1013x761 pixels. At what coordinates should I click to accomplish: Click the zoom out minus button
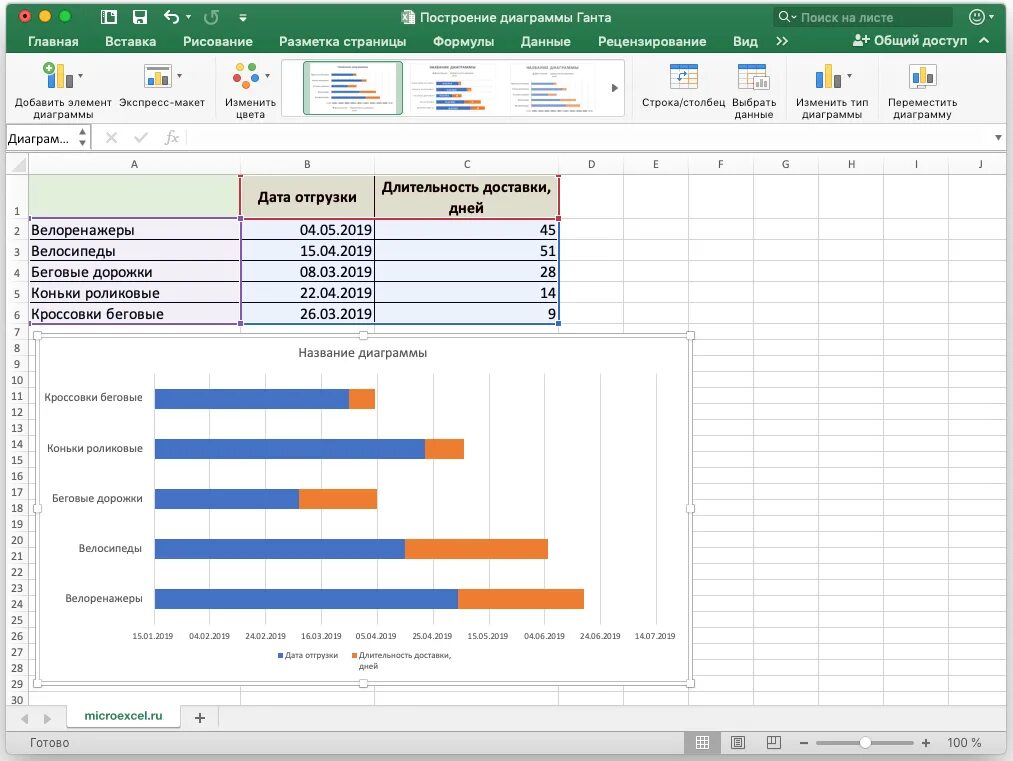(x=804, y=743)
